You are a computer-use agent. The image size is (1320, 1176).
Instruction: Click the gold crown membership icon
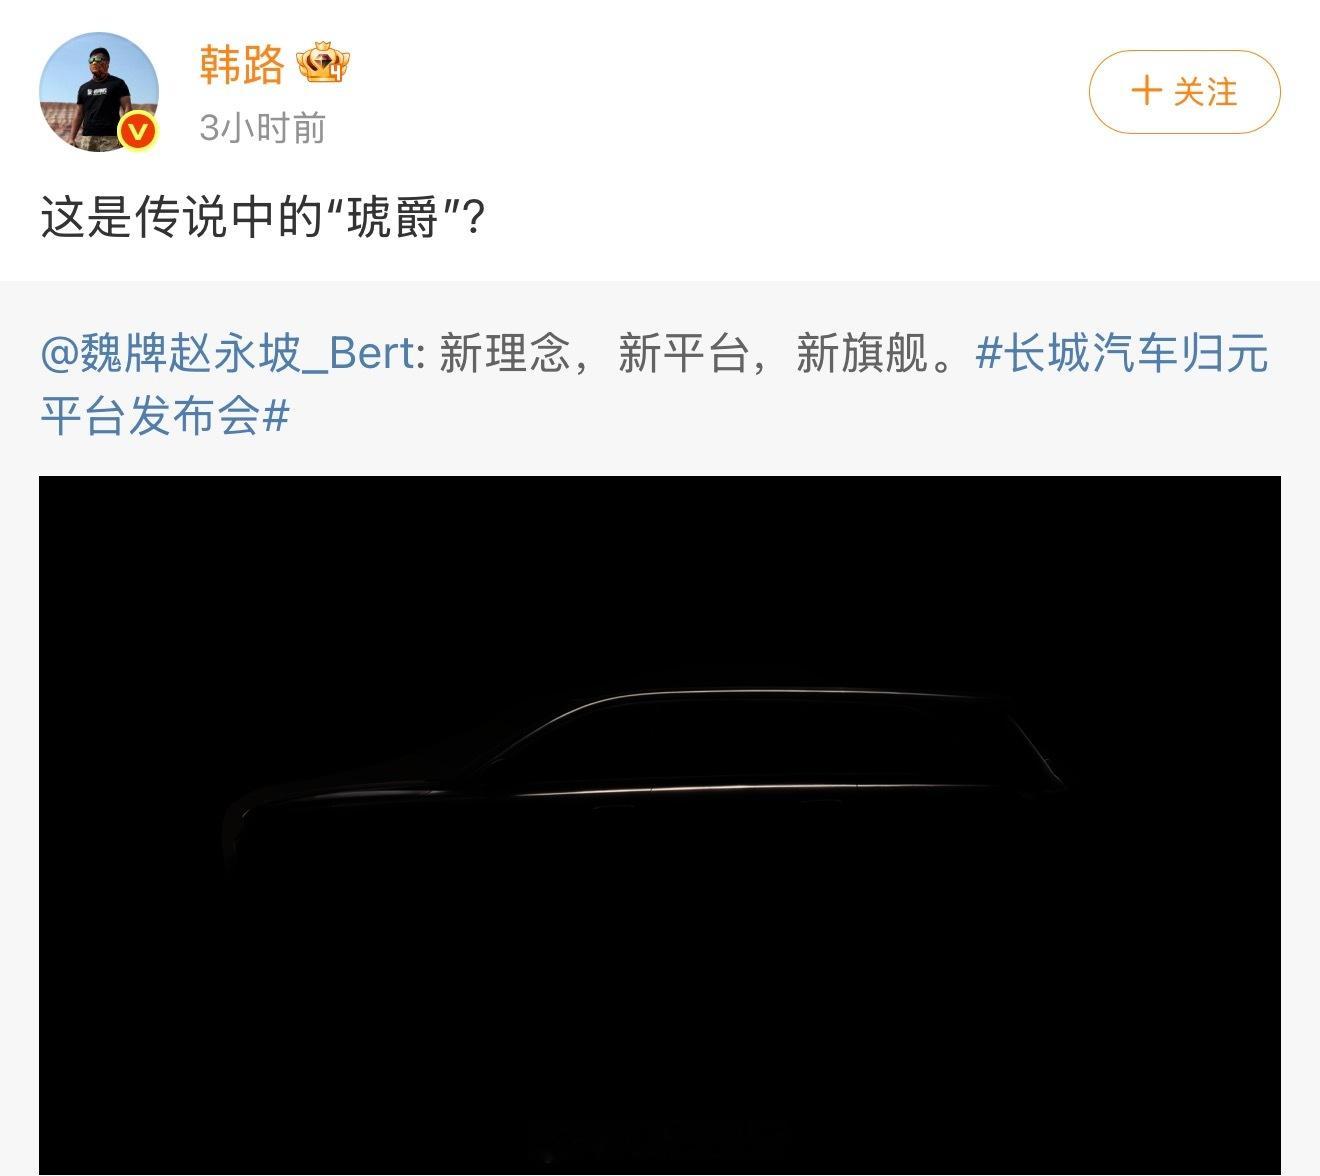322,65
